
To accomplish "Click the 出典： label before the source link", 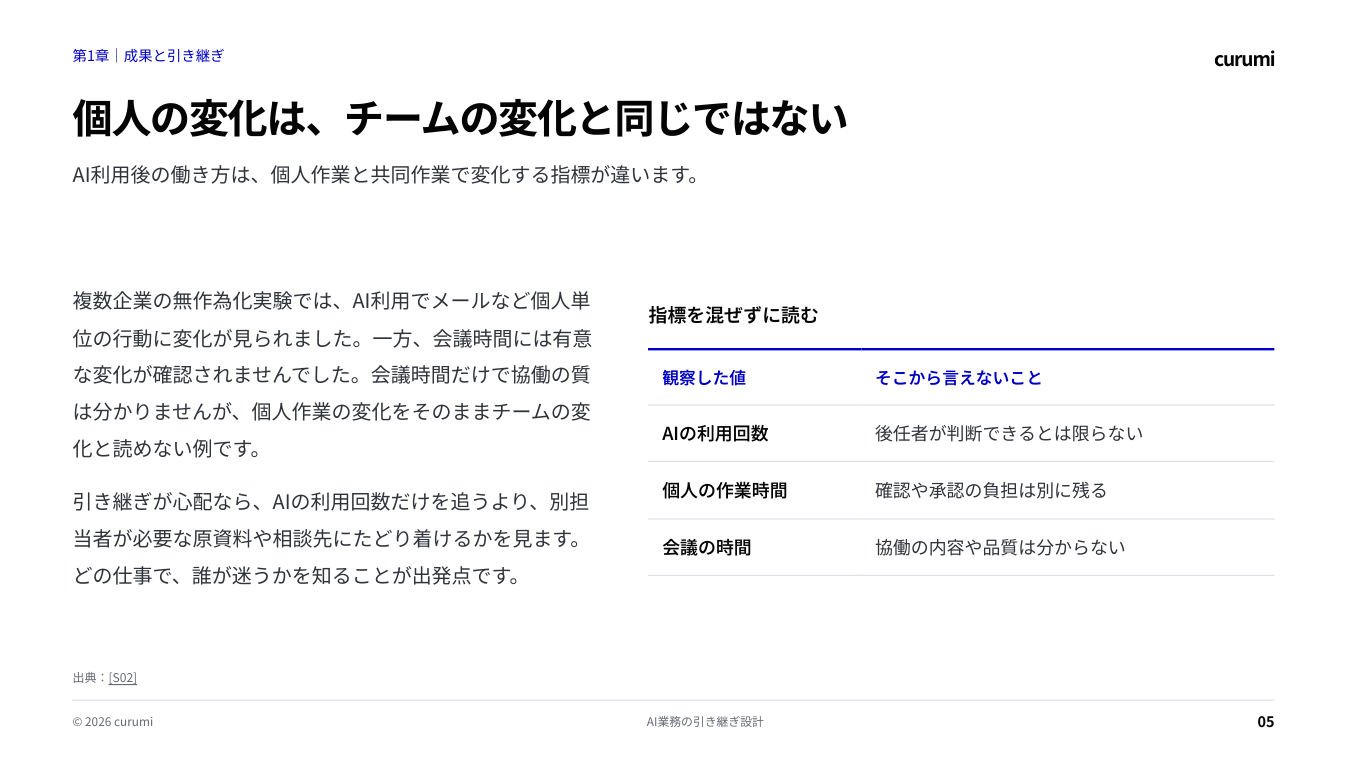I will tap(90, 677).
